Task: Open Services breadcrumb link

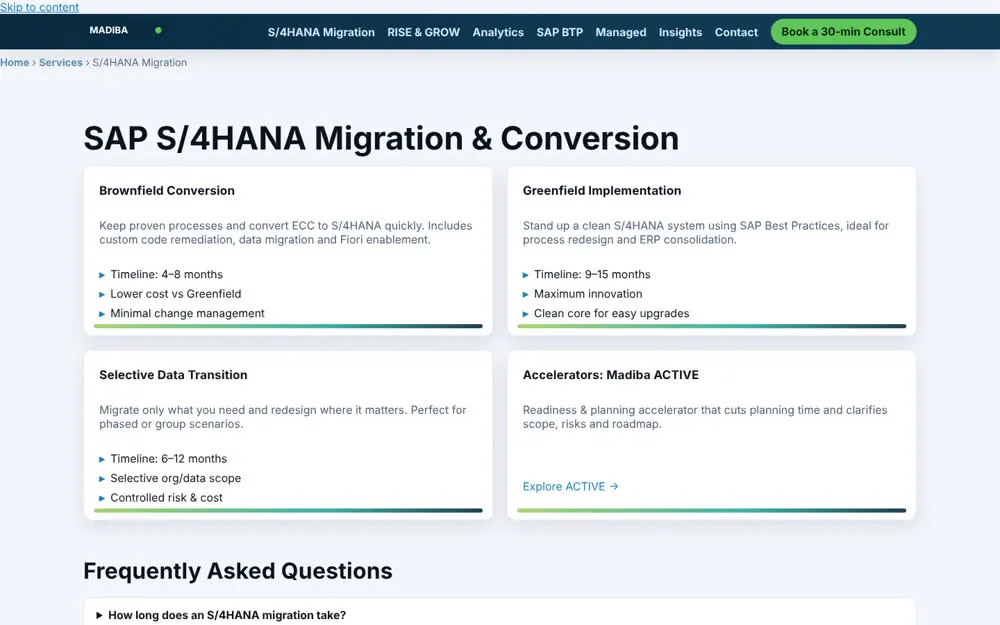Action: point(61,62)
